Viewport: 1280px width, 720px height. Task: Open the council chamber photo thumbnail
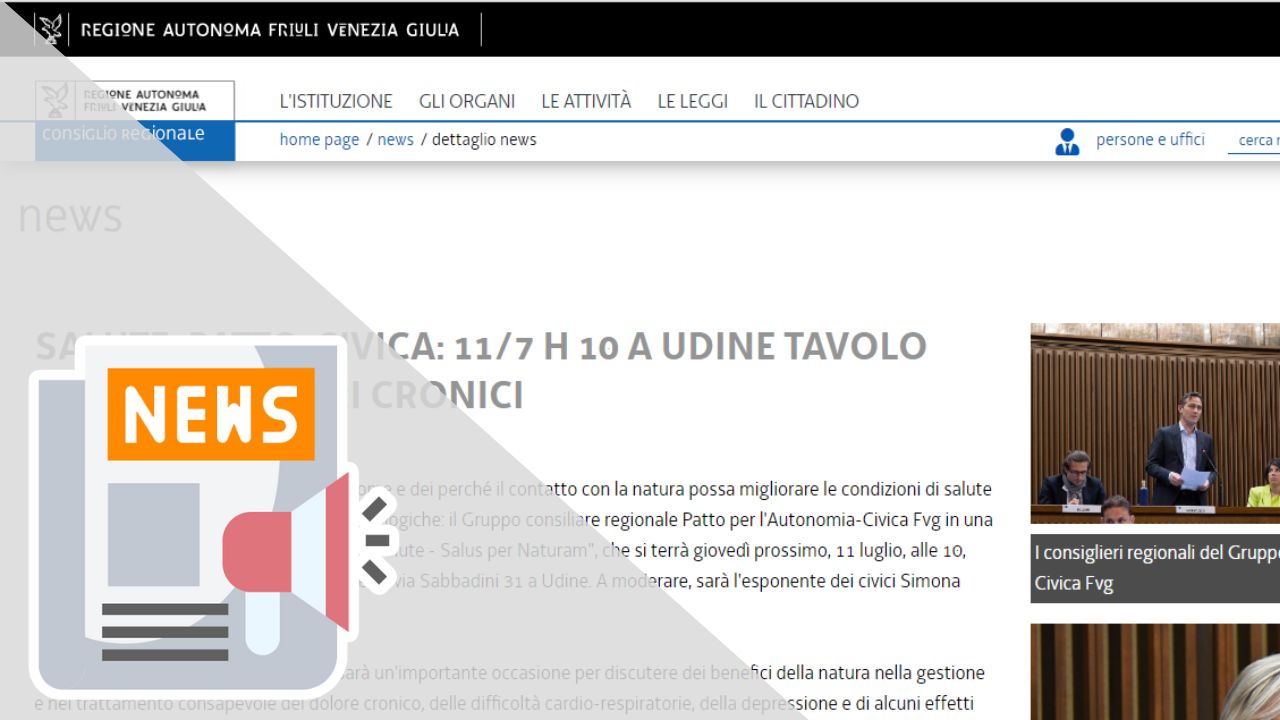coord(1155,422)
